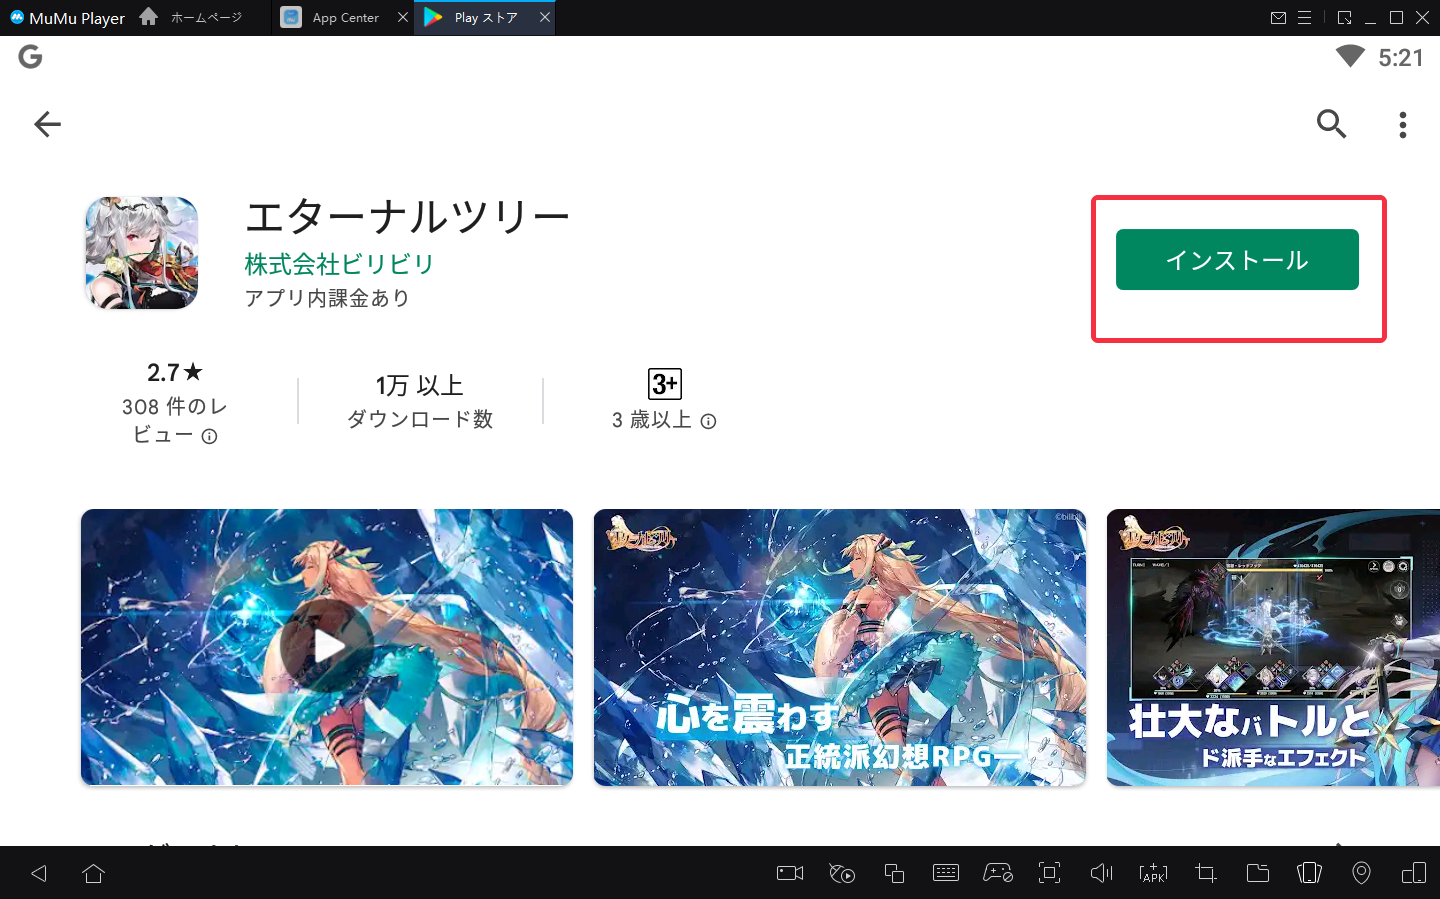Open the MuMu hamburger menu
Viewport: 1440px width, 899px height.
[1304, 18]
